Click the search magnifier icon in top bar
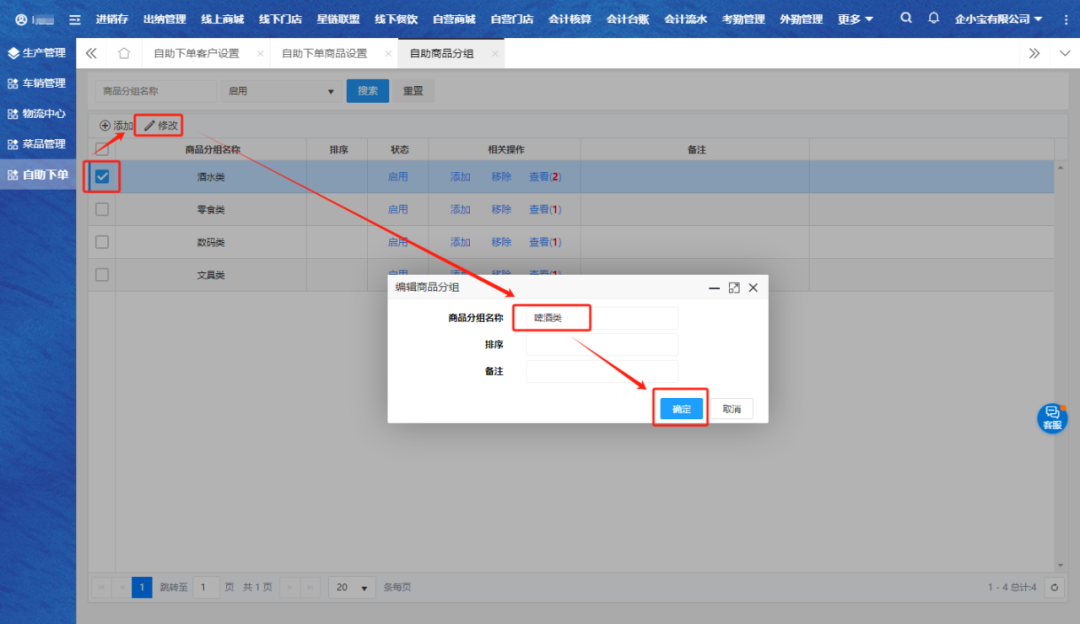 click(906, 18)
